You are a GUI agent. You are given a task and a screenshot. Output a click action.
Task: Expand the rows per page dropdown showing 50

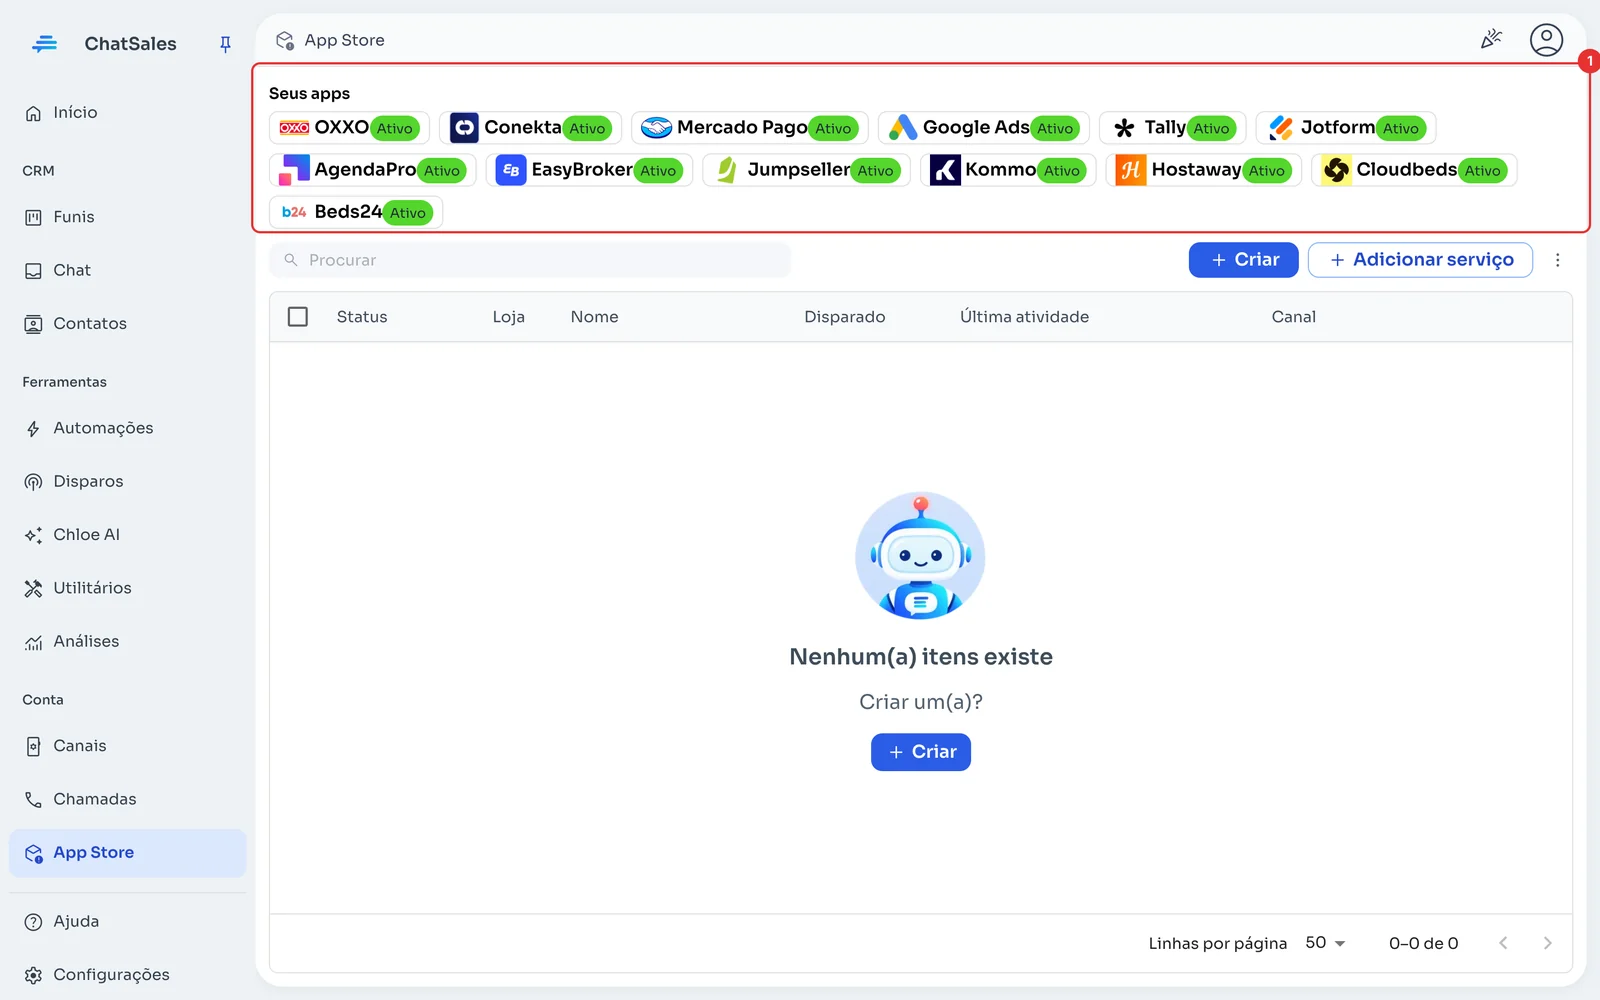point(1326,943)
